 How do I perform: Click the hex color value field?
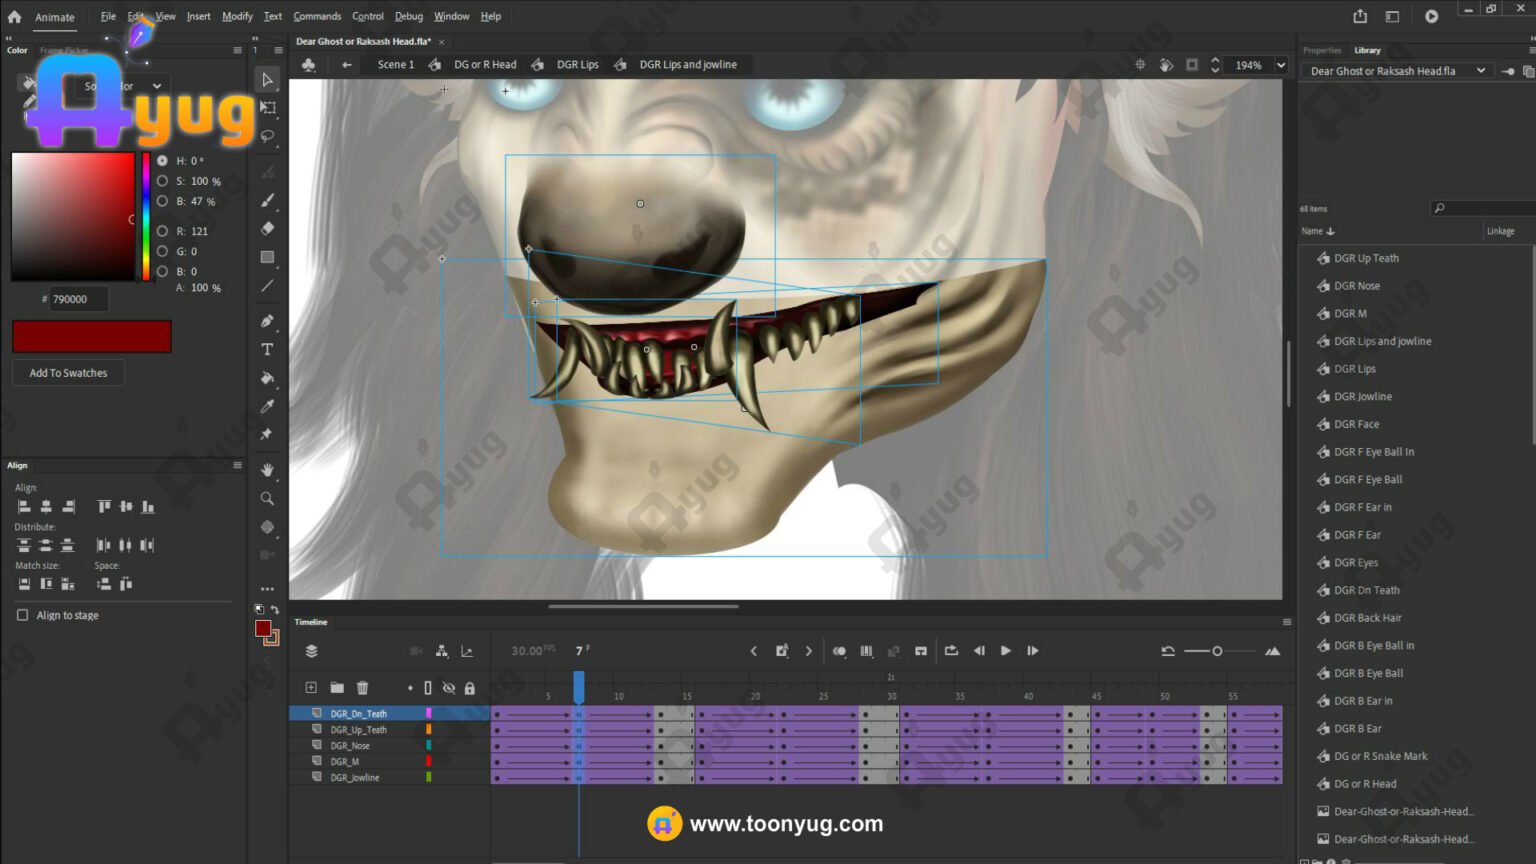pos(78,299)
